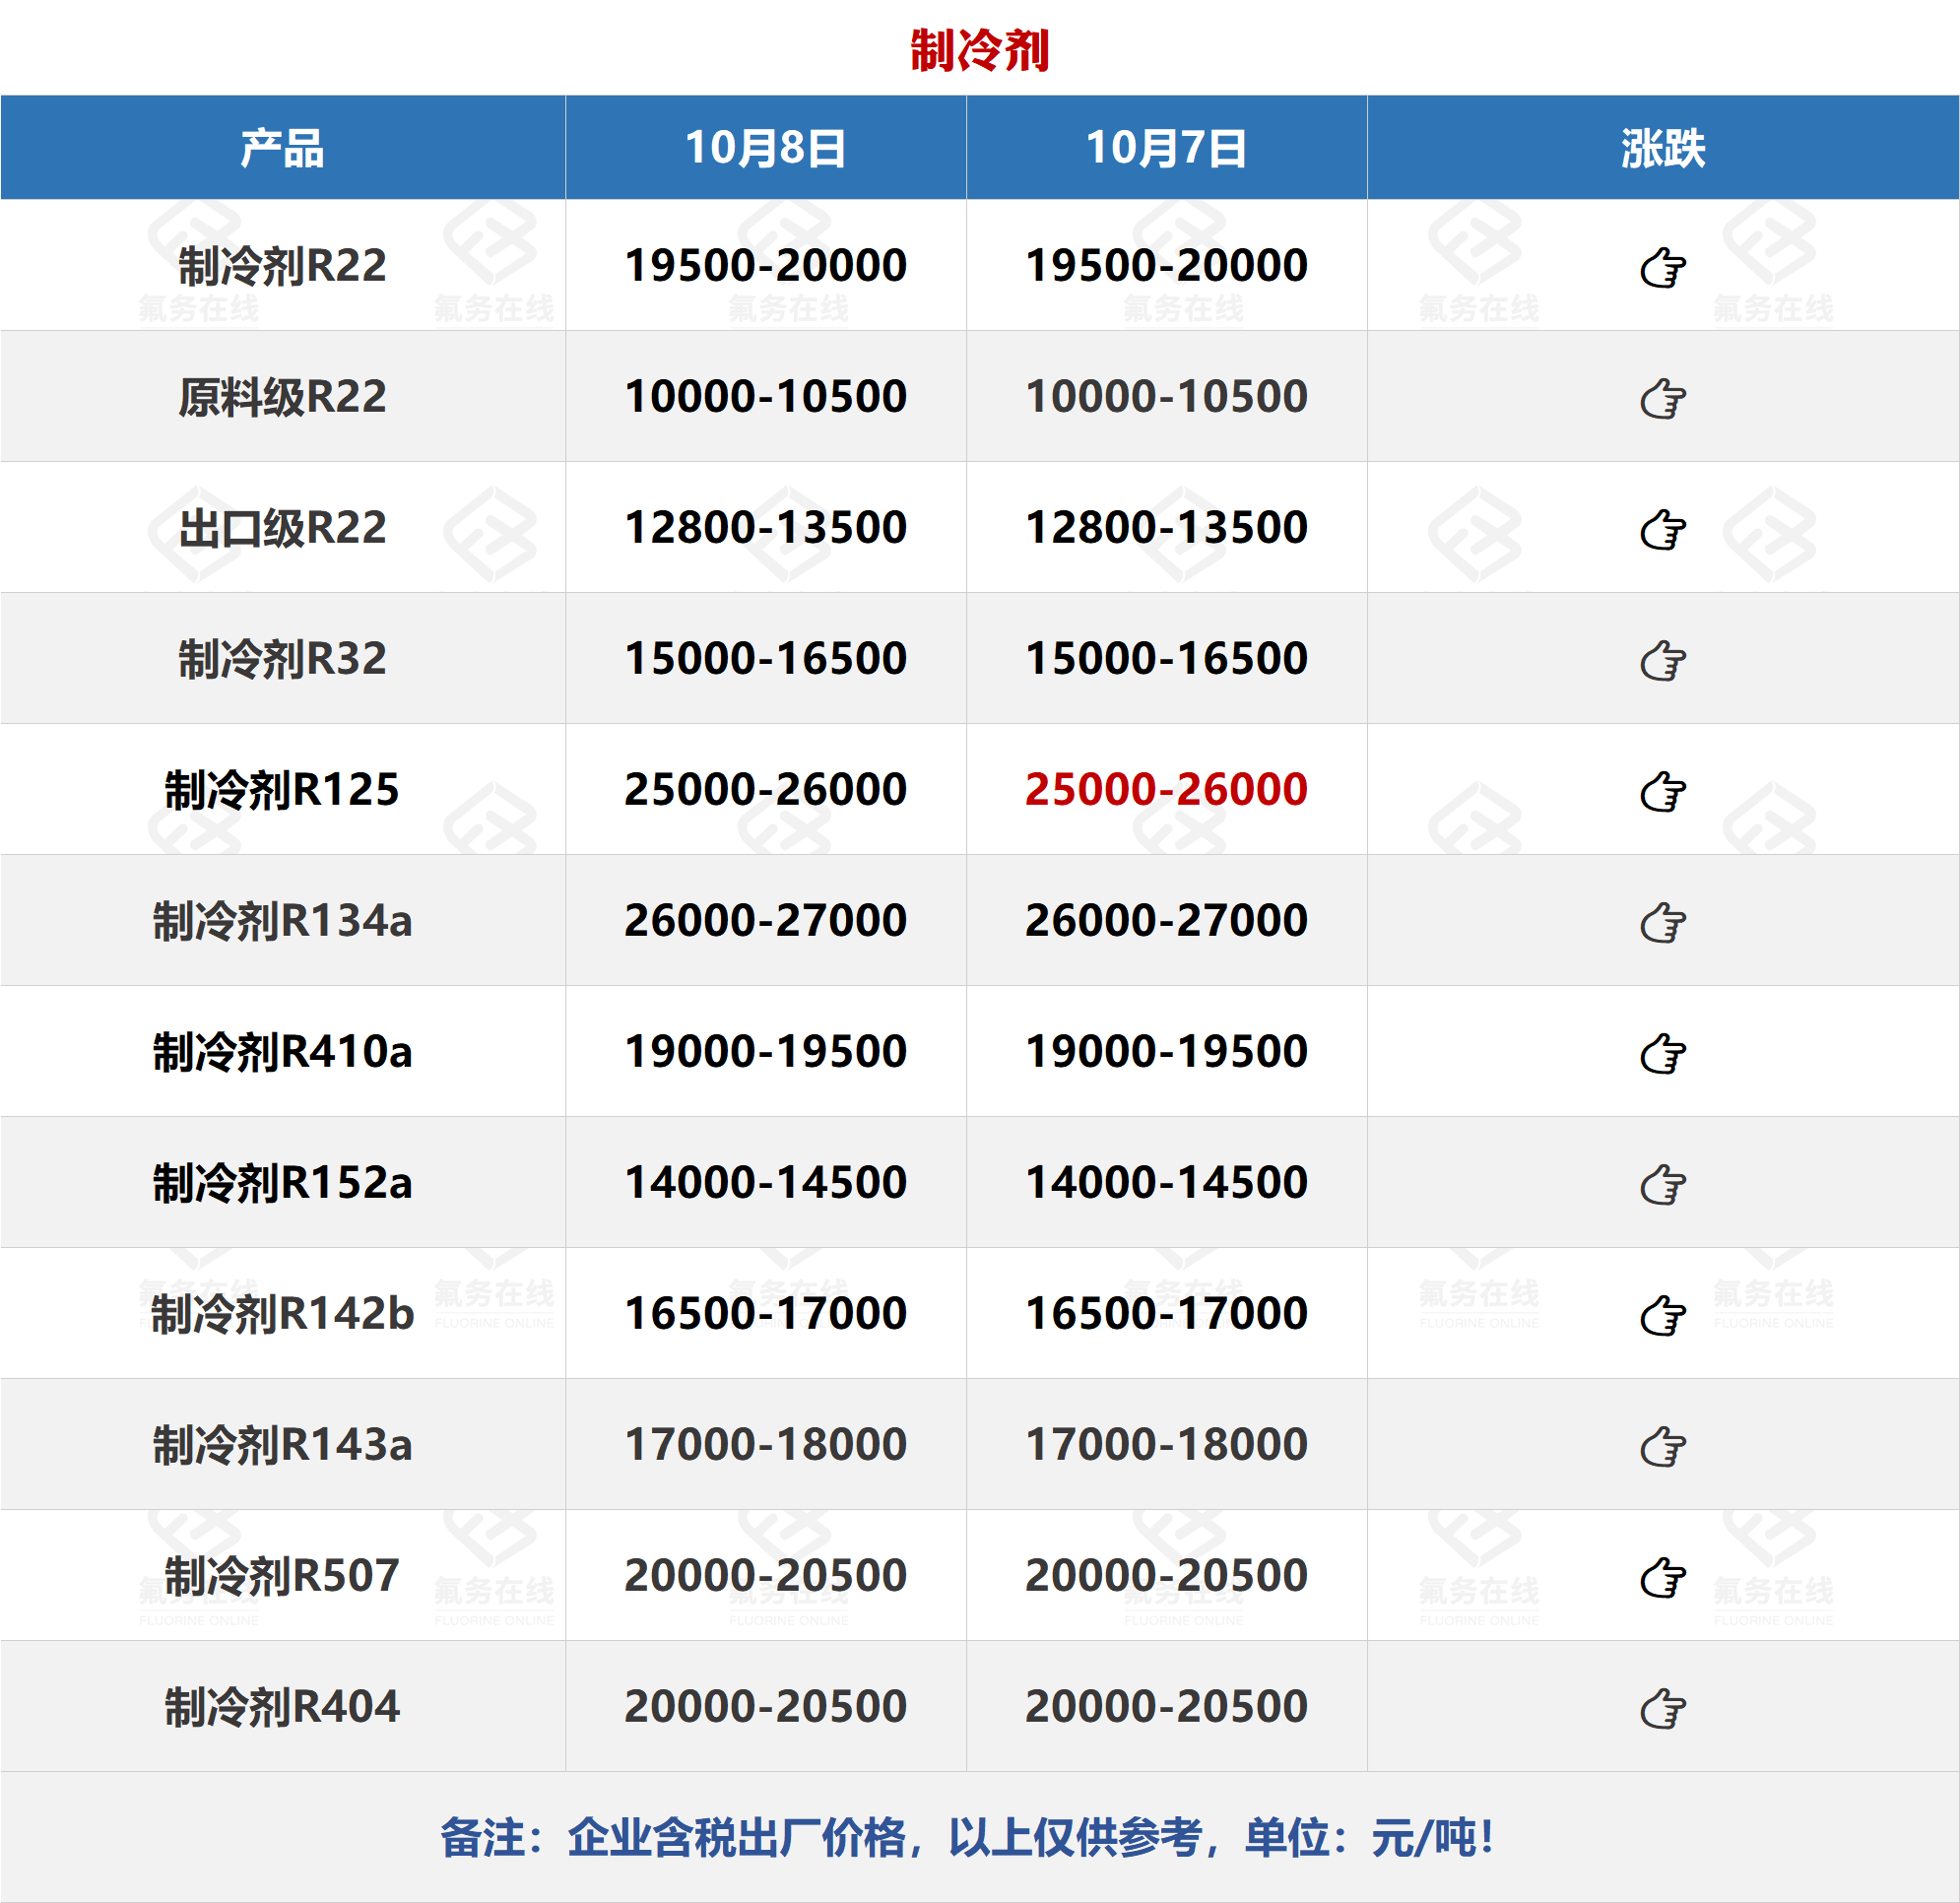Select the 制冷剂R507 product name
Screen dimensions: 1960x1903
click(282, 1576)
